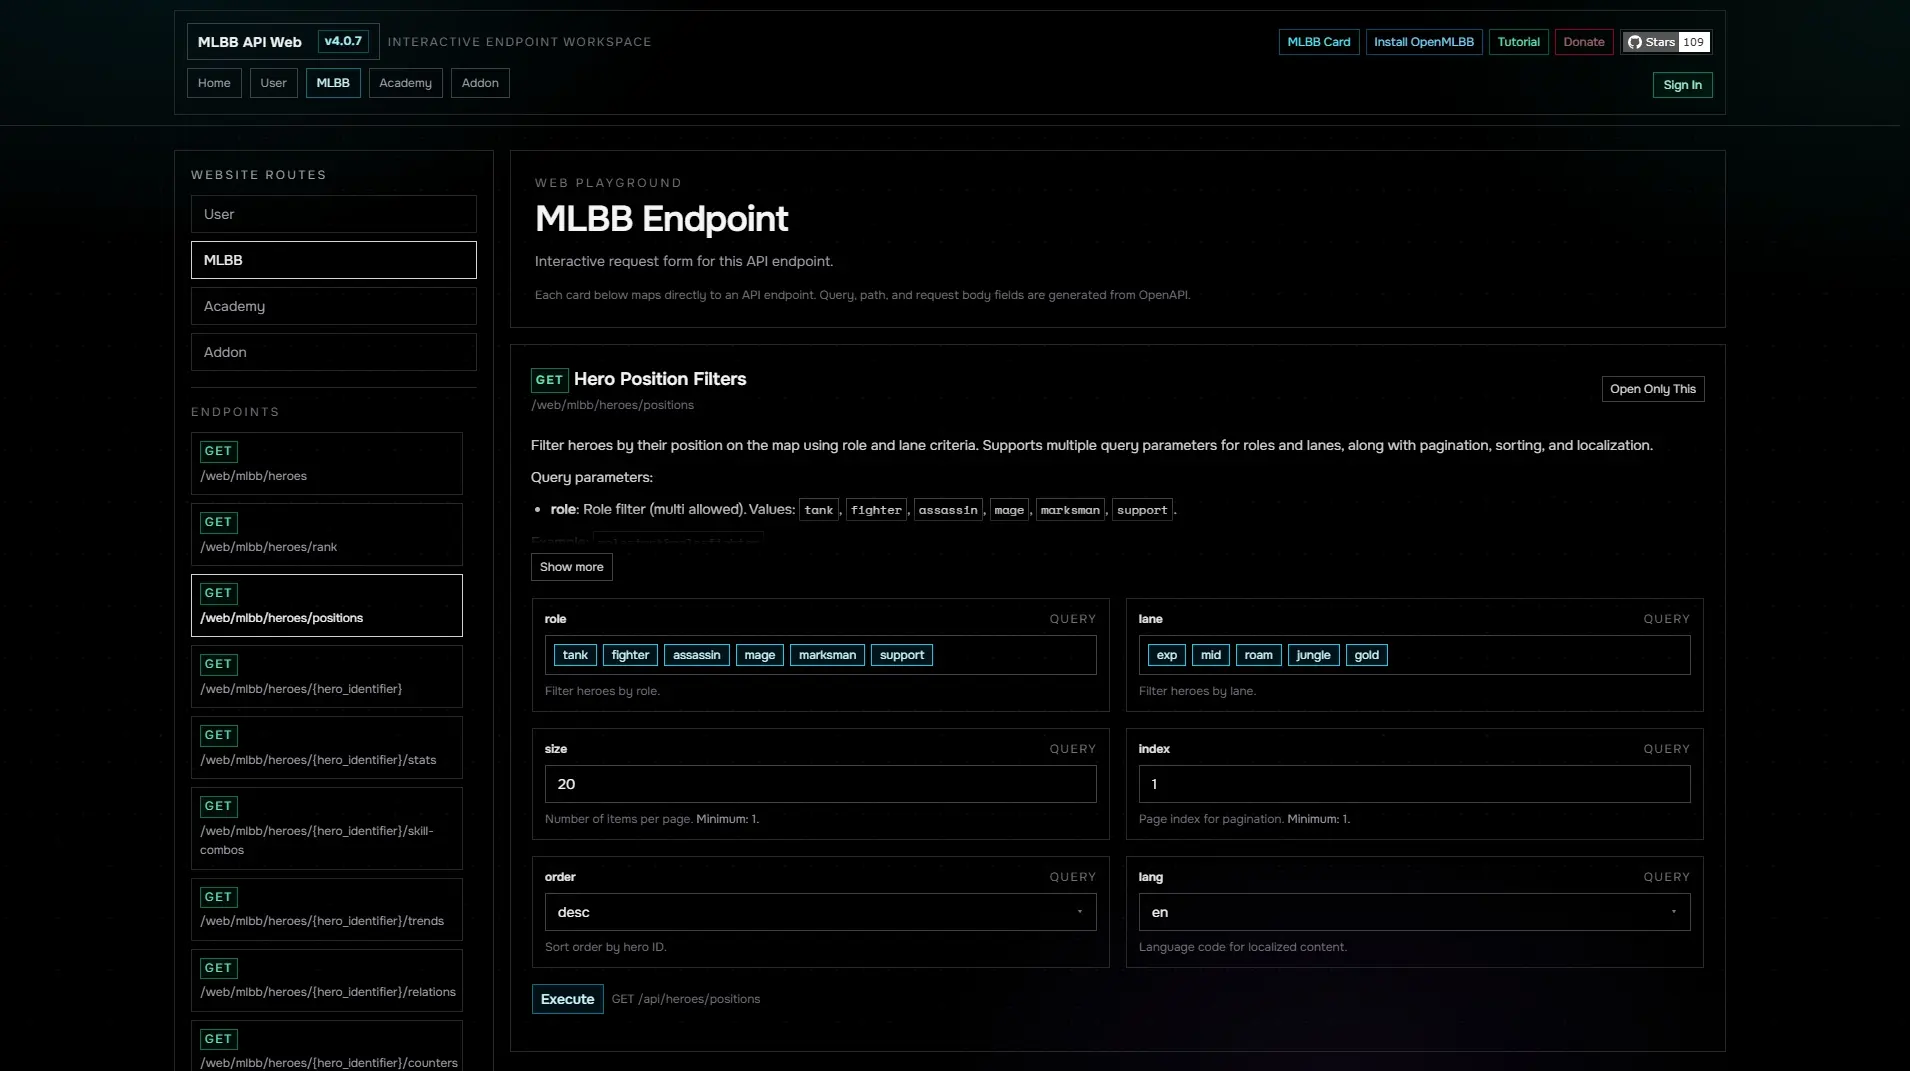The image size is (1910, 1071).
Task: Click the v4.0.7 version badge
Action: point(343,41)
